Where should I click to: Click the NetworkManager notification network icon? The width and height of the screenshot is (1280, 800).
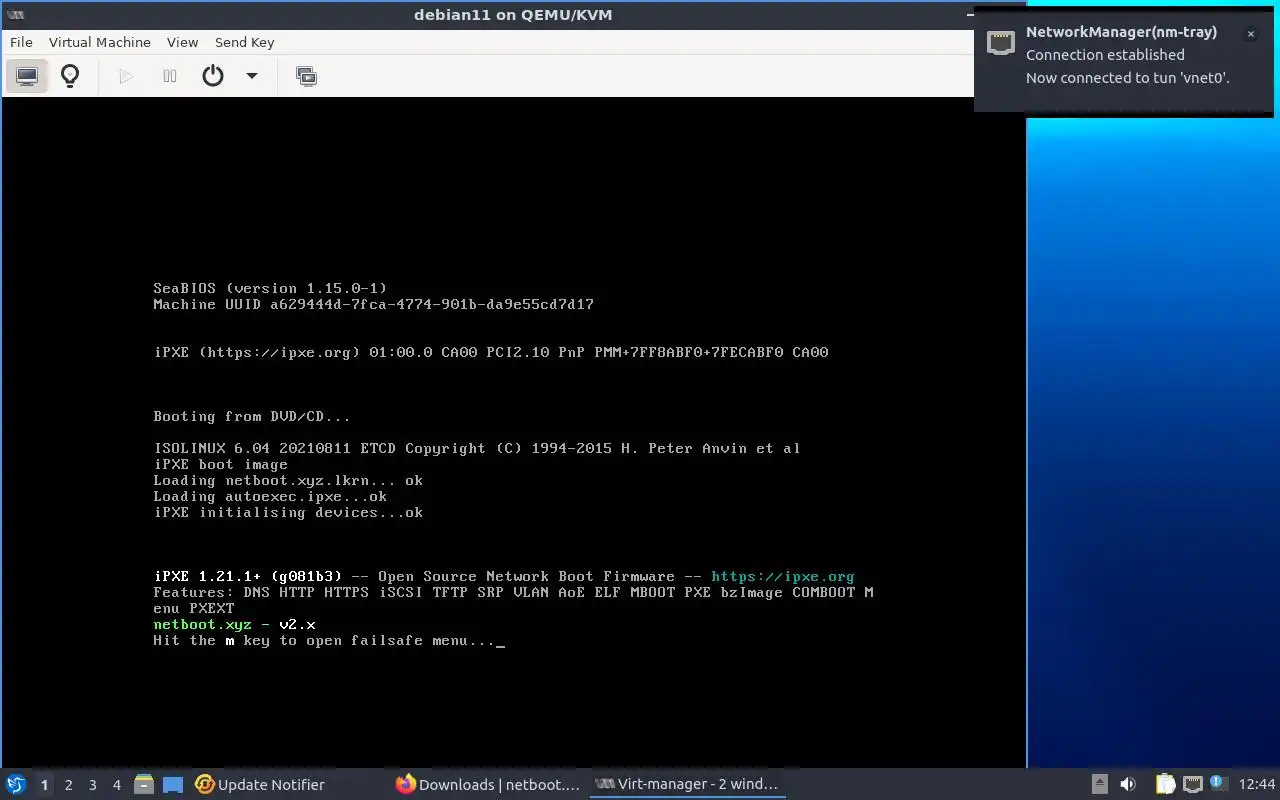coord(1001,43)
